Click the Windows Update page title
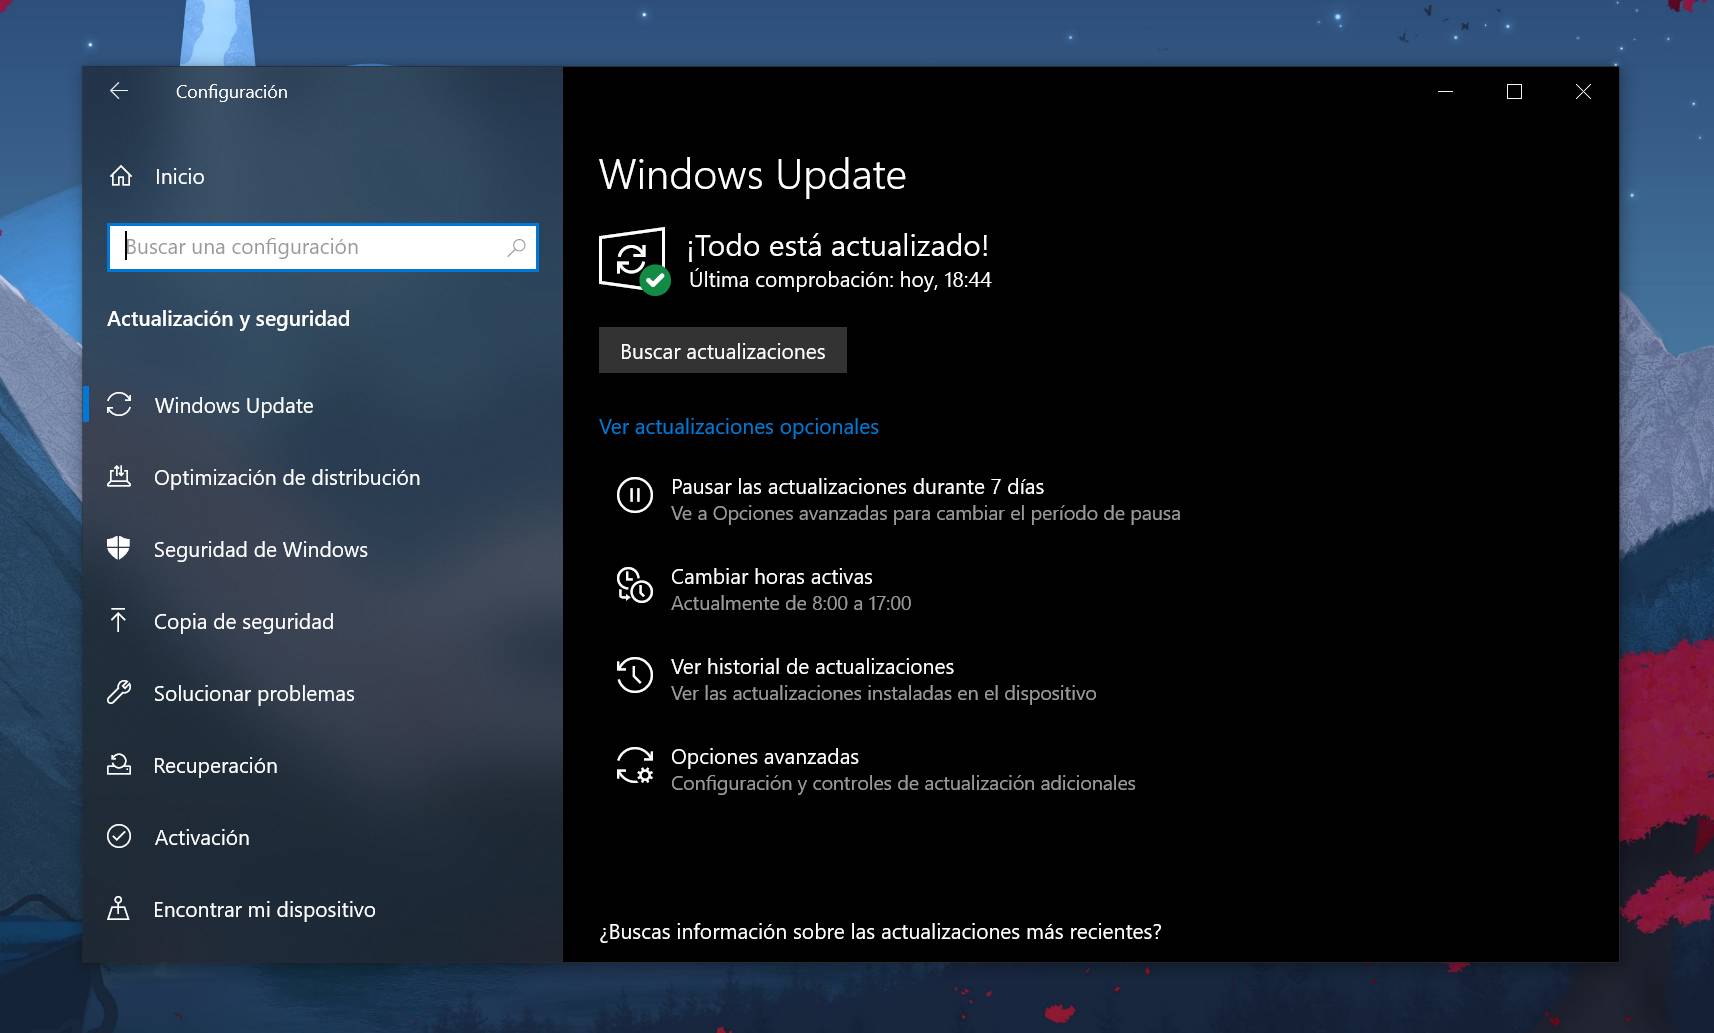 click(752, 175)
